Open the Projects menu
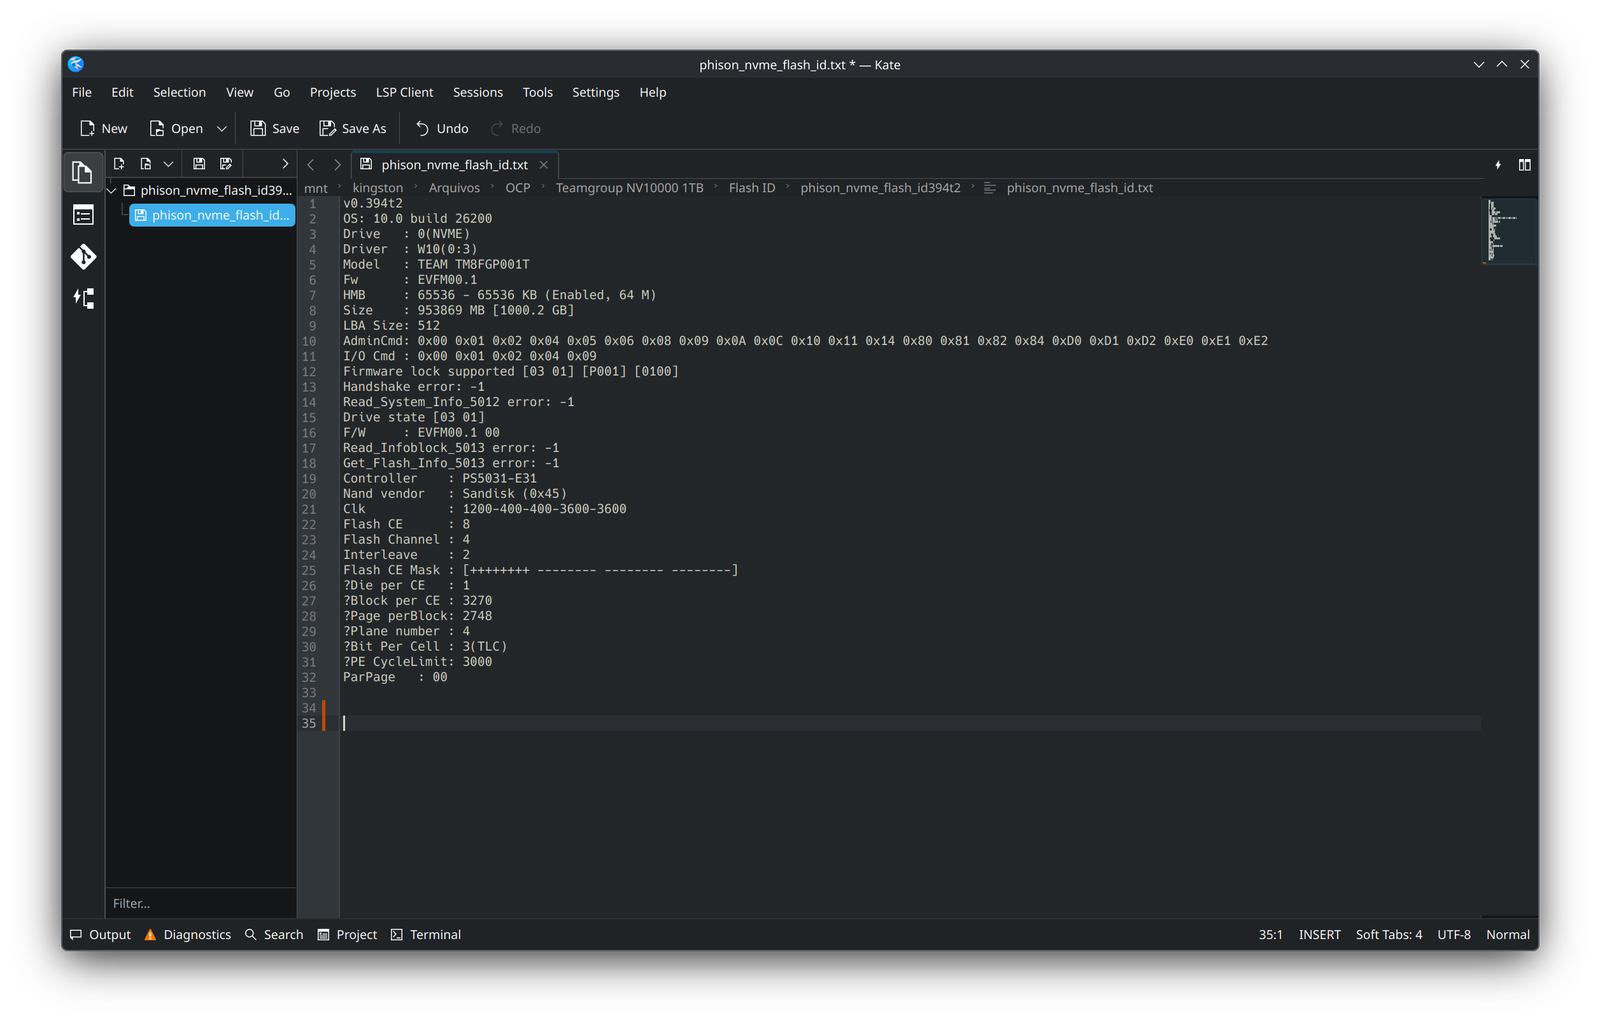The width and height of the screenshot is (1600, 1023). tap(333, 92)
